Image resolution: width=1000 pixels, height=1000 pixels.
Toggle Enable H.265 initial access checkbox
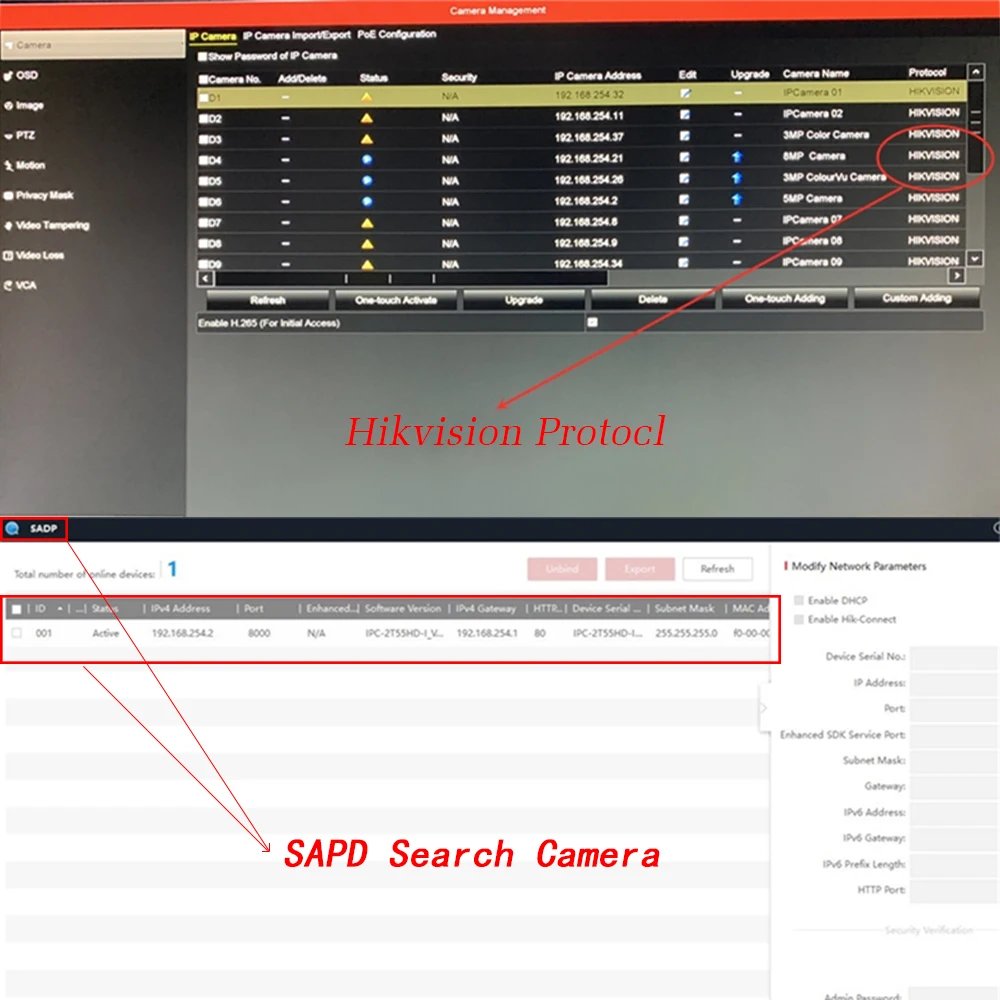click(x=592, y=322)
